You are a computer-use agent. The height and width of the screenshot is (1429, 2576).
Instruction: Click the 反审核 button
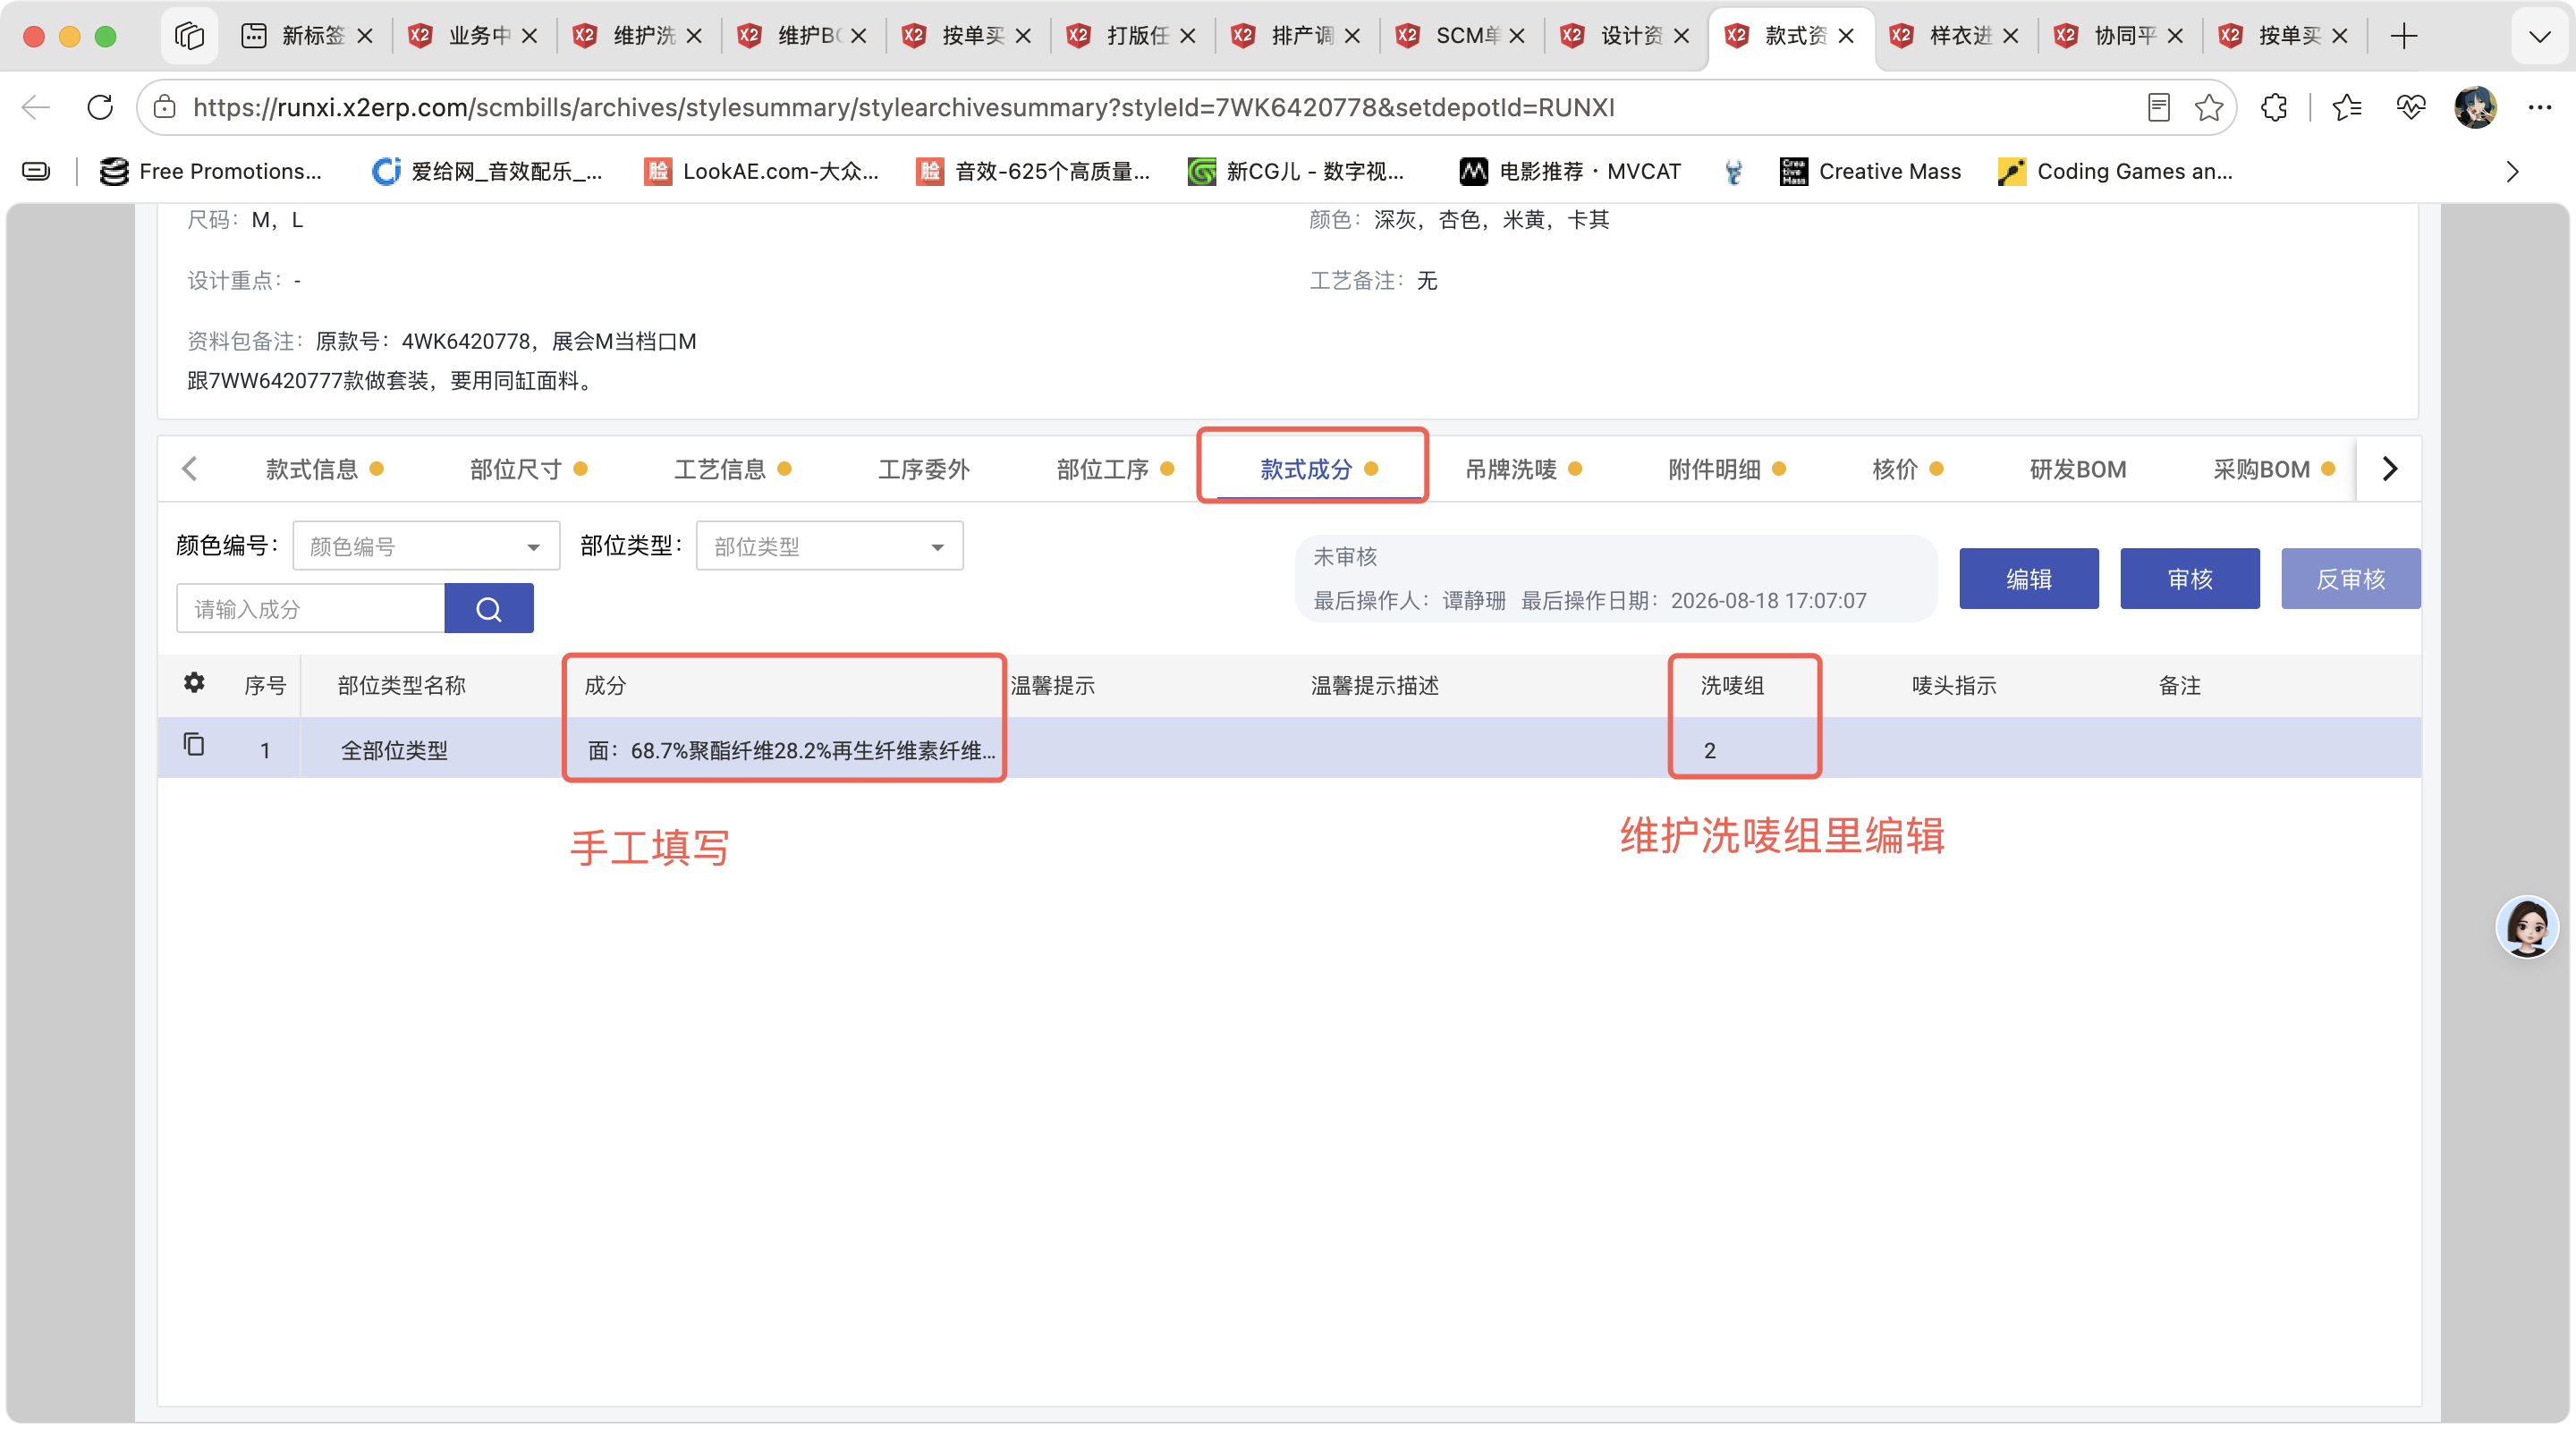tap(2350, 578)
